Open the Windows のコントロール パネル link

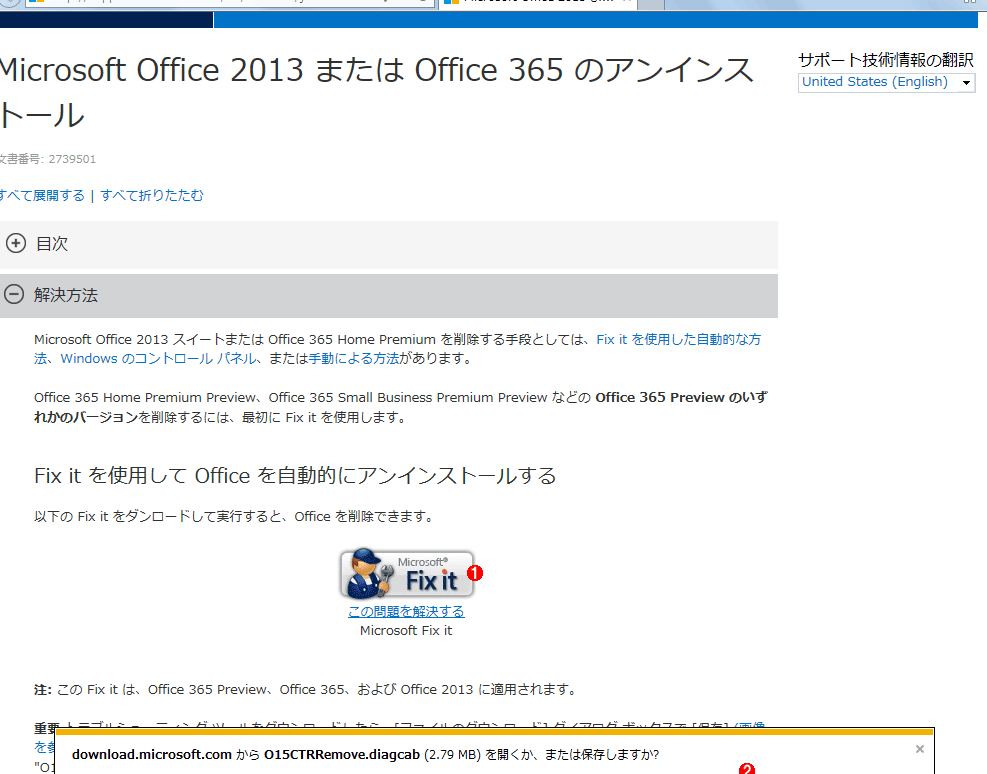[150, 358]
